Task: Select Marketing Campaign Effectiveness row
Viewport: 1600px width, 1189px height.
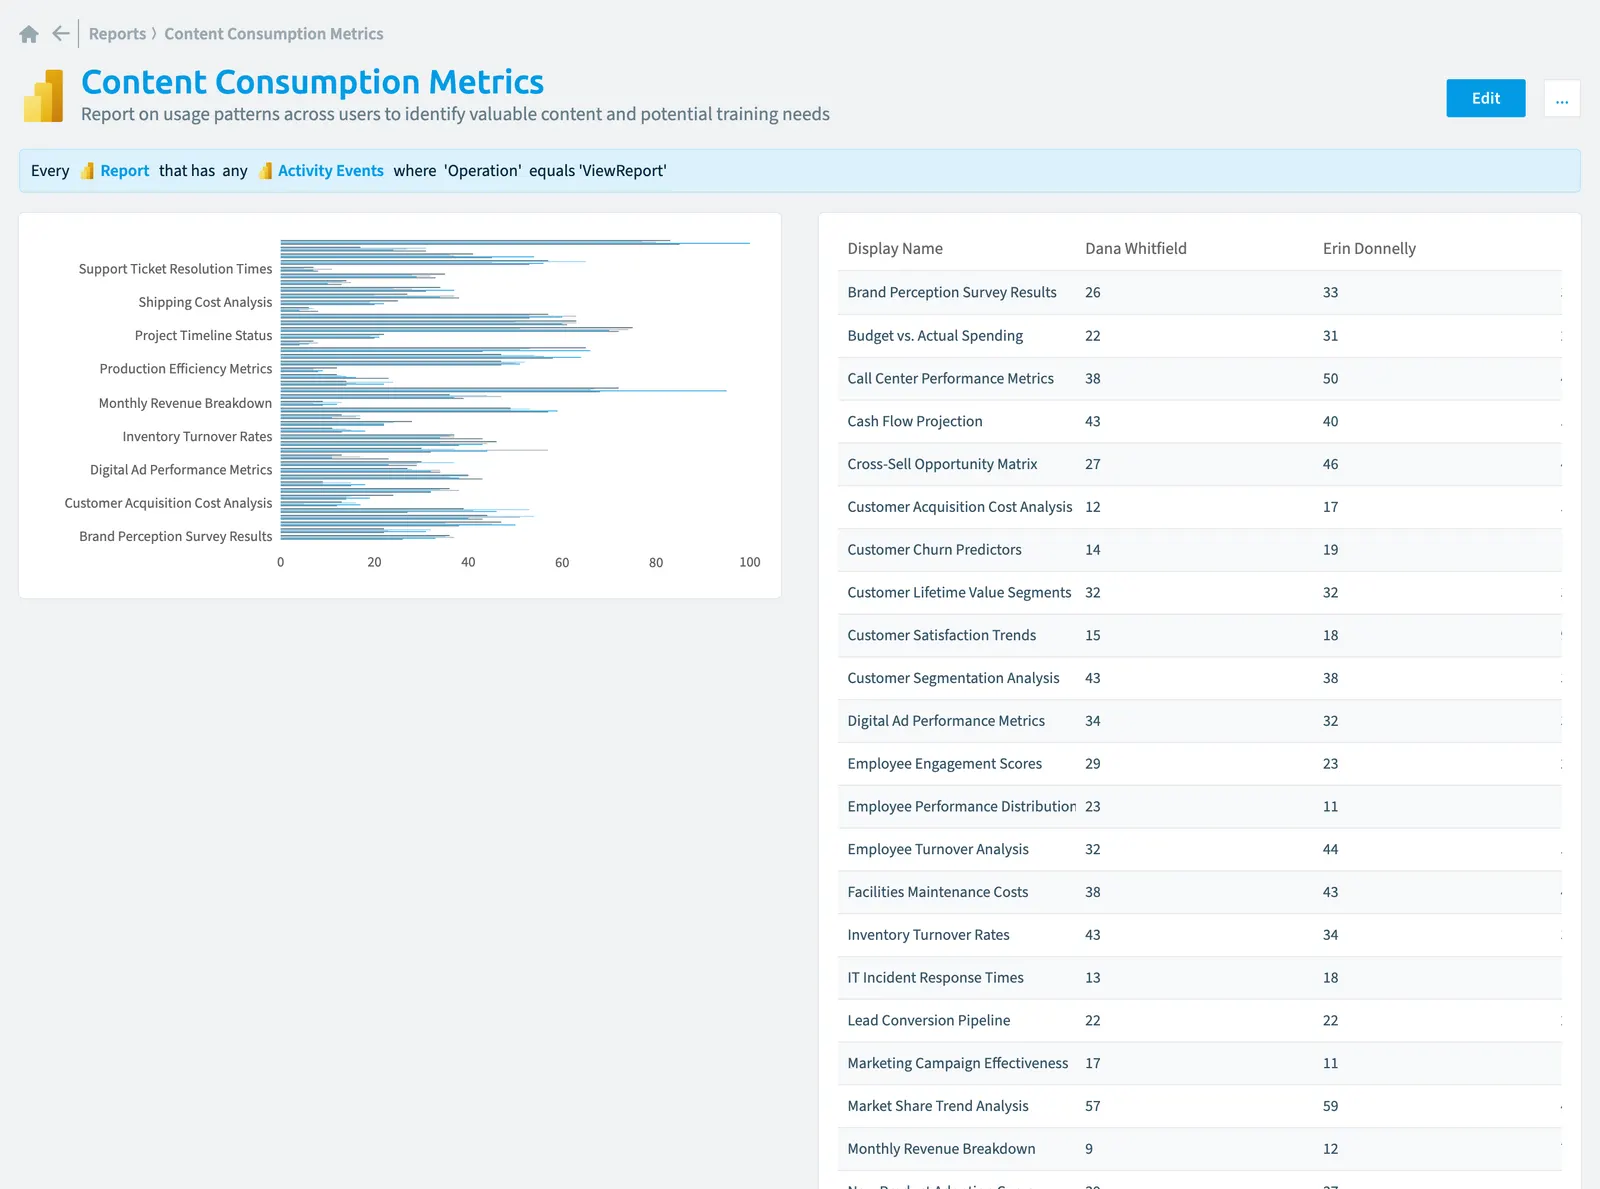Action: pyautogui.click(x=1199, y=1064)
